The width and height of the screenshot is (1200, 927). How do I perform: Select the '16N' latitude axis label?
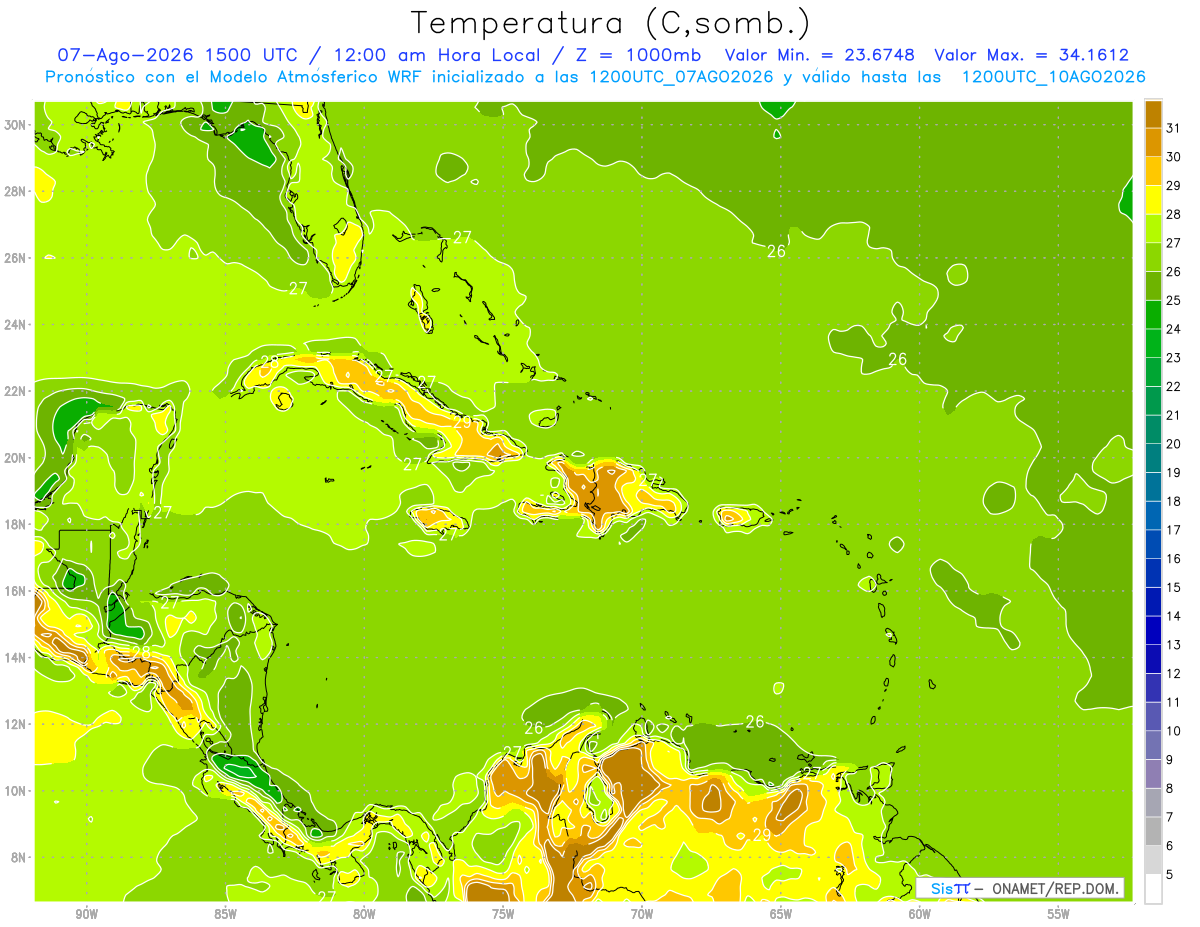(15, 591)
